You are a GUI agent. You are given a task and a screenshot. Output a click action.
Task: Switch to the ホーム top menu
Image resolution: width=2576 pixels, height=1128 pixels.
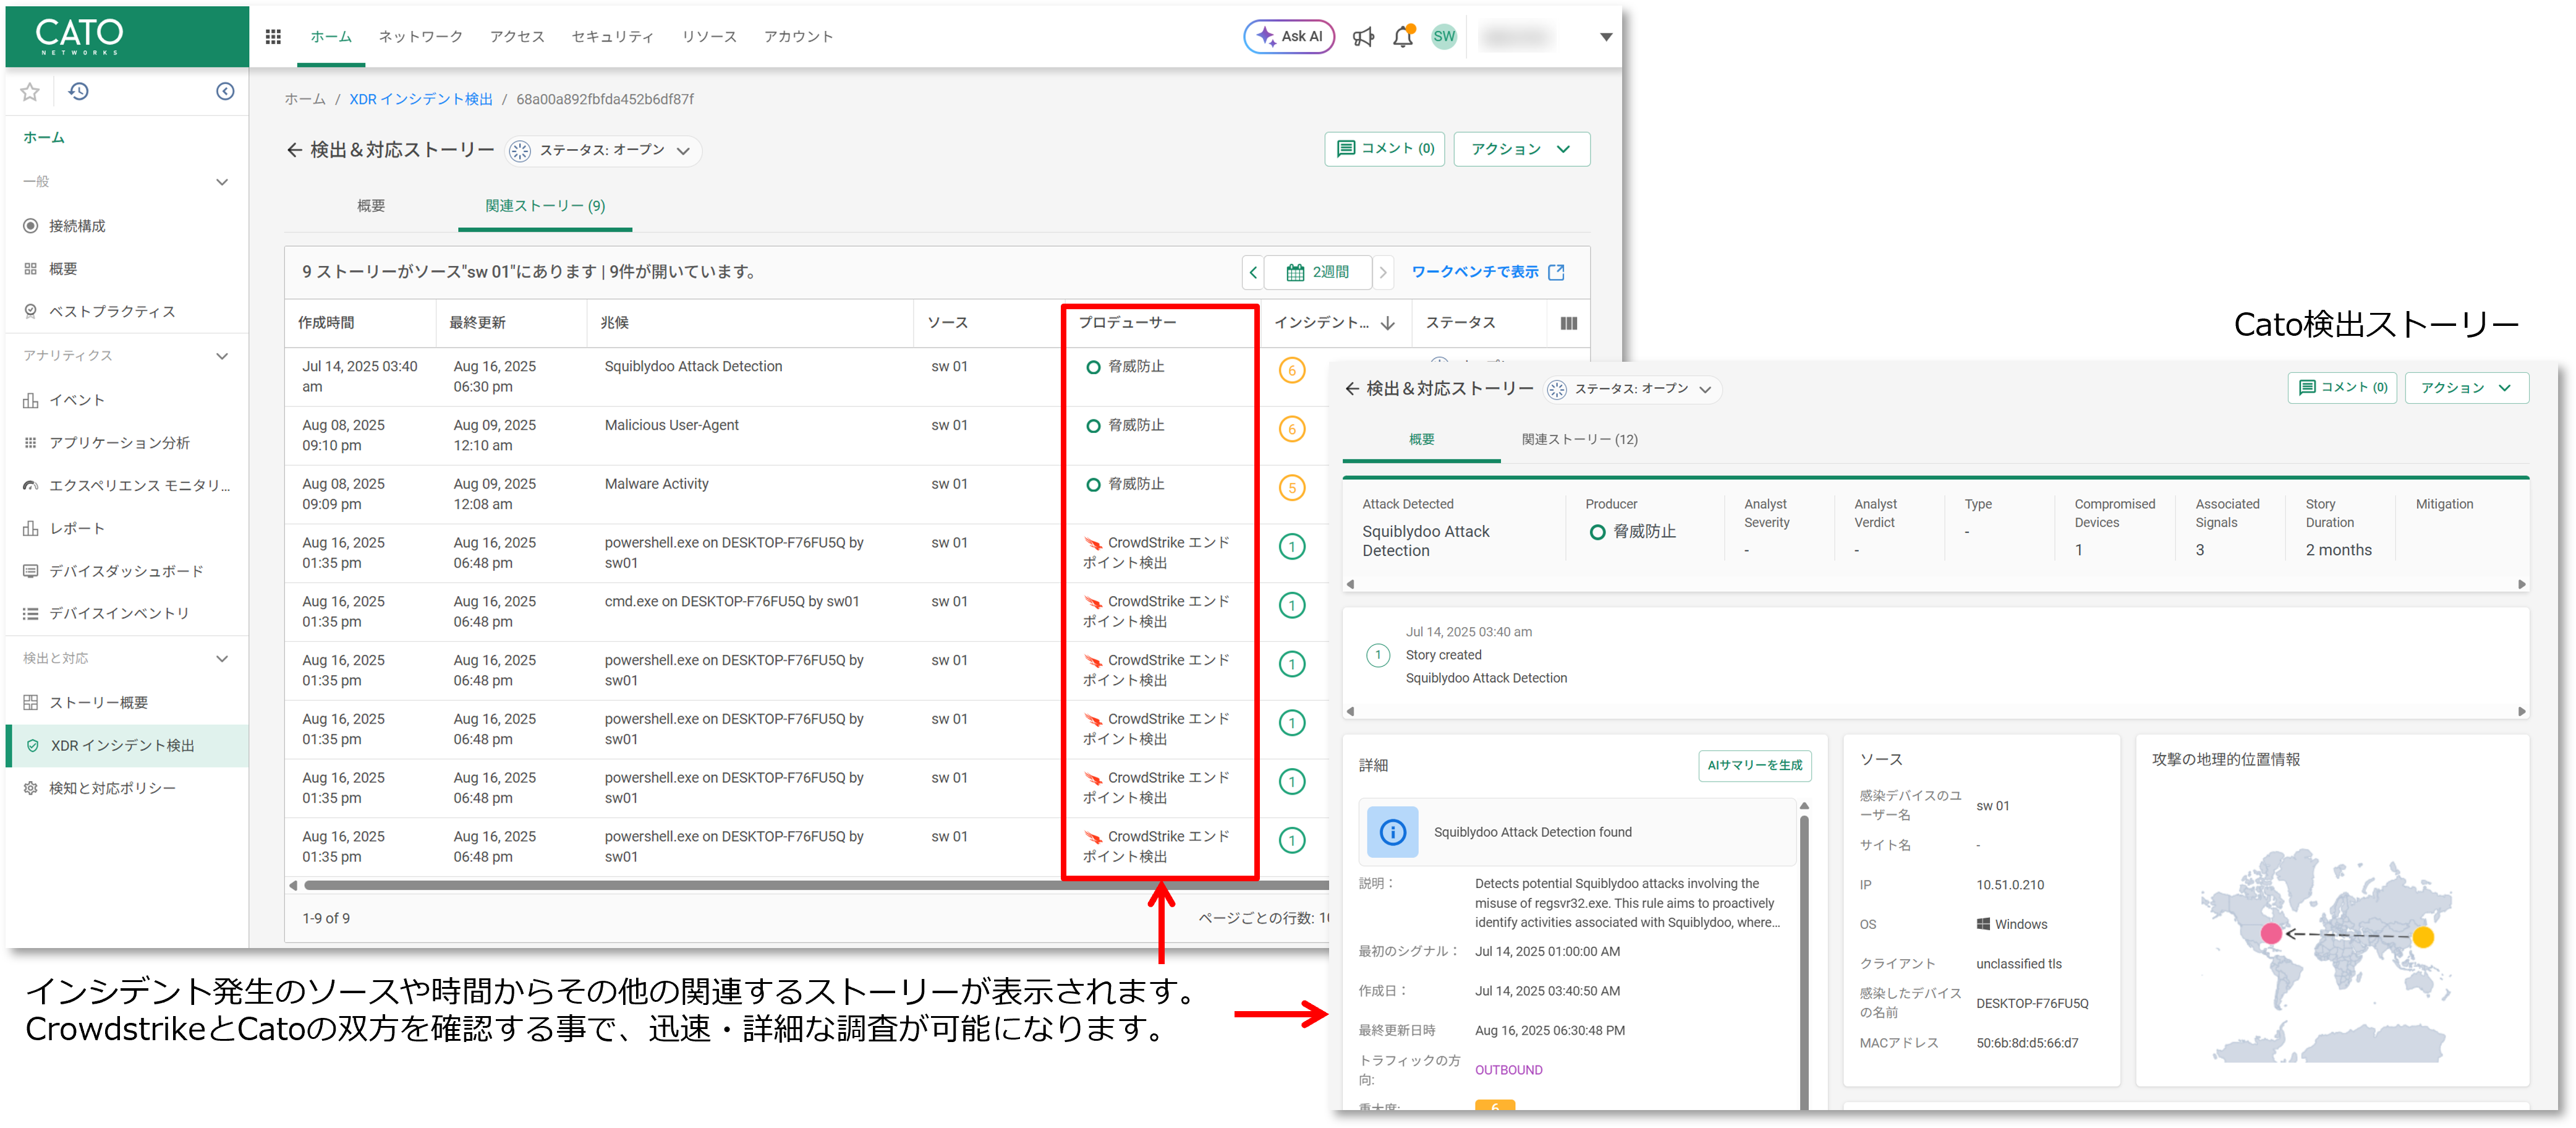pos(331,37)
